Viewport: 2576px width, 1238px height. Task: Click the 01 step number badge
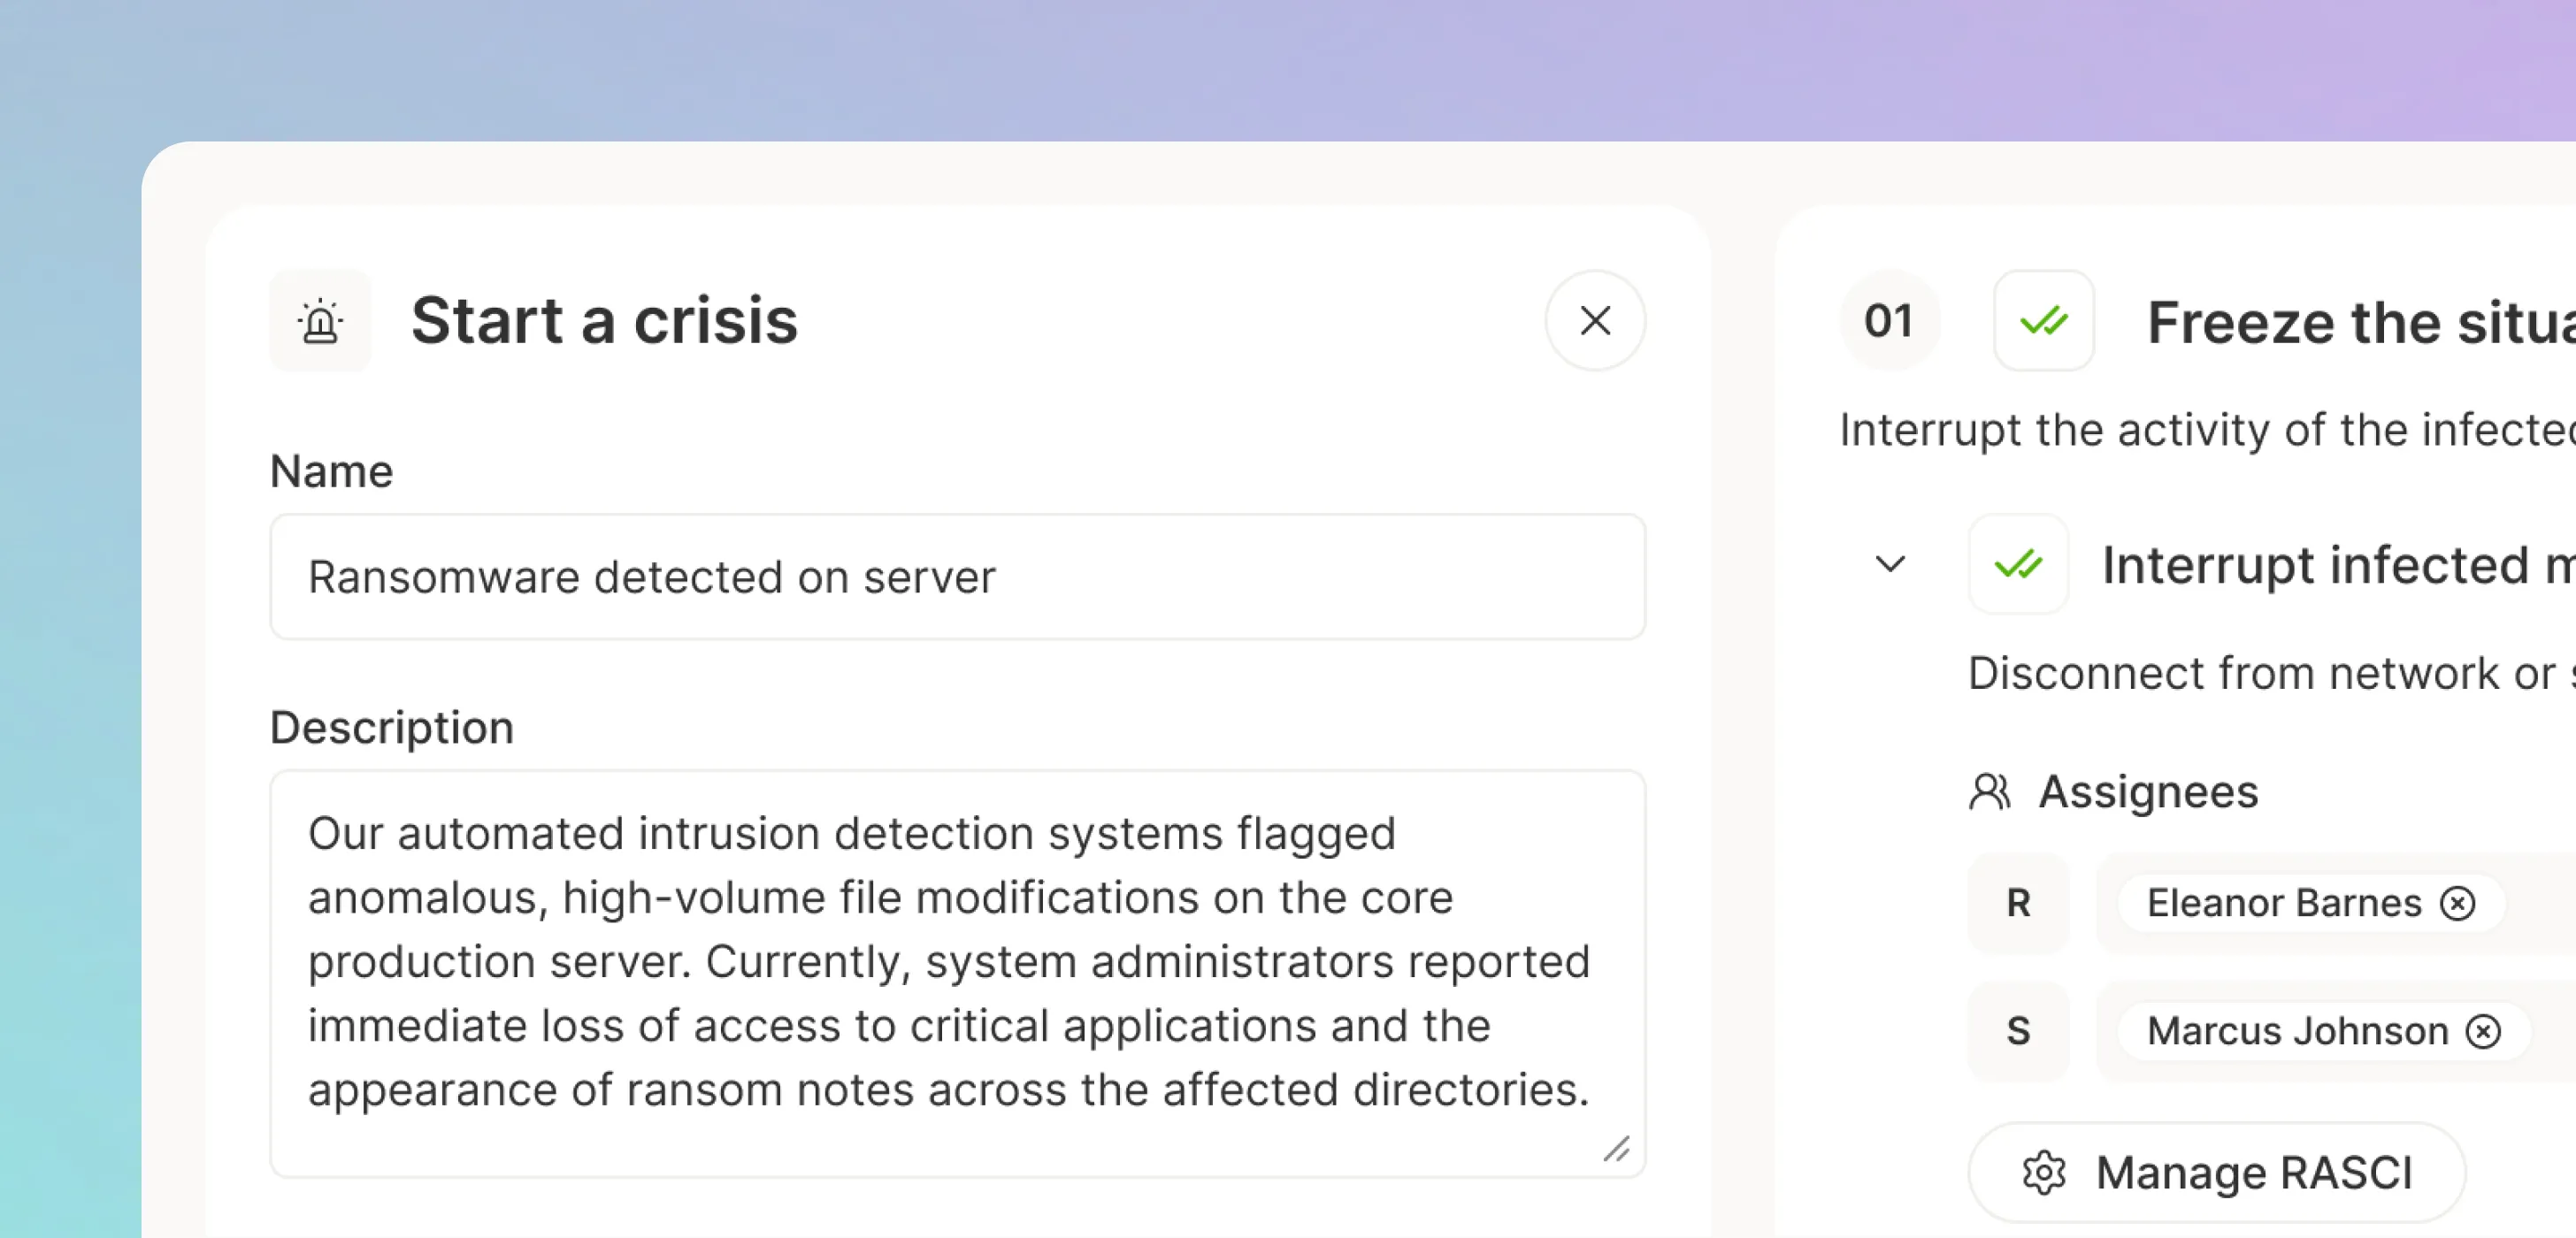pos(1889,321)
